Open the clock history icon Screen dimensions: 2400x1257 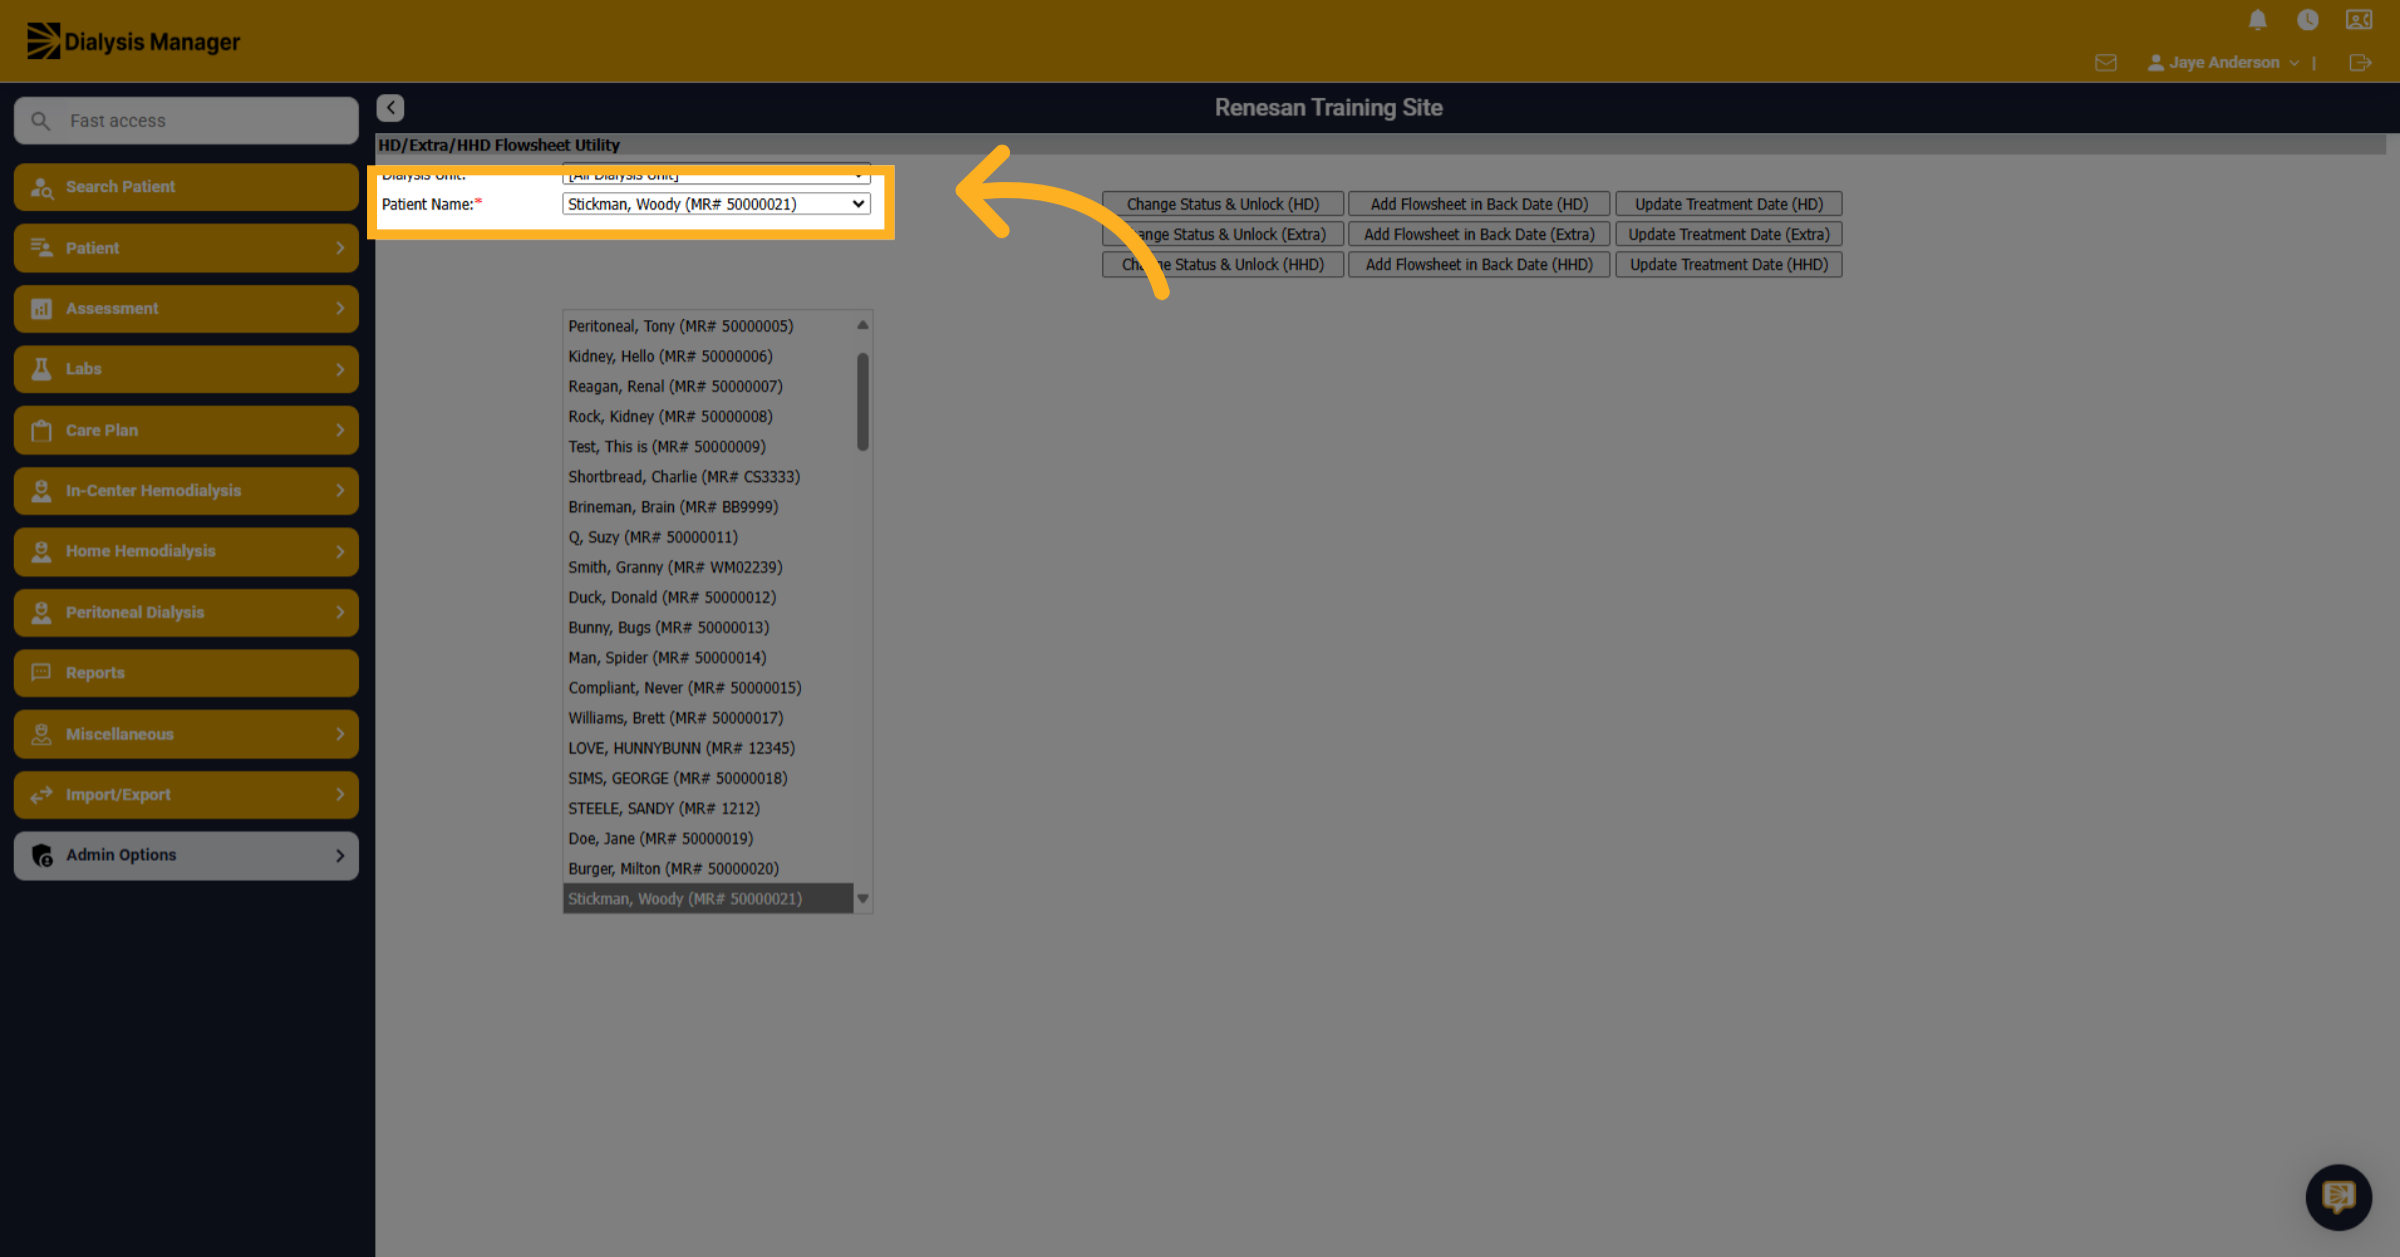click(2307, 20)
